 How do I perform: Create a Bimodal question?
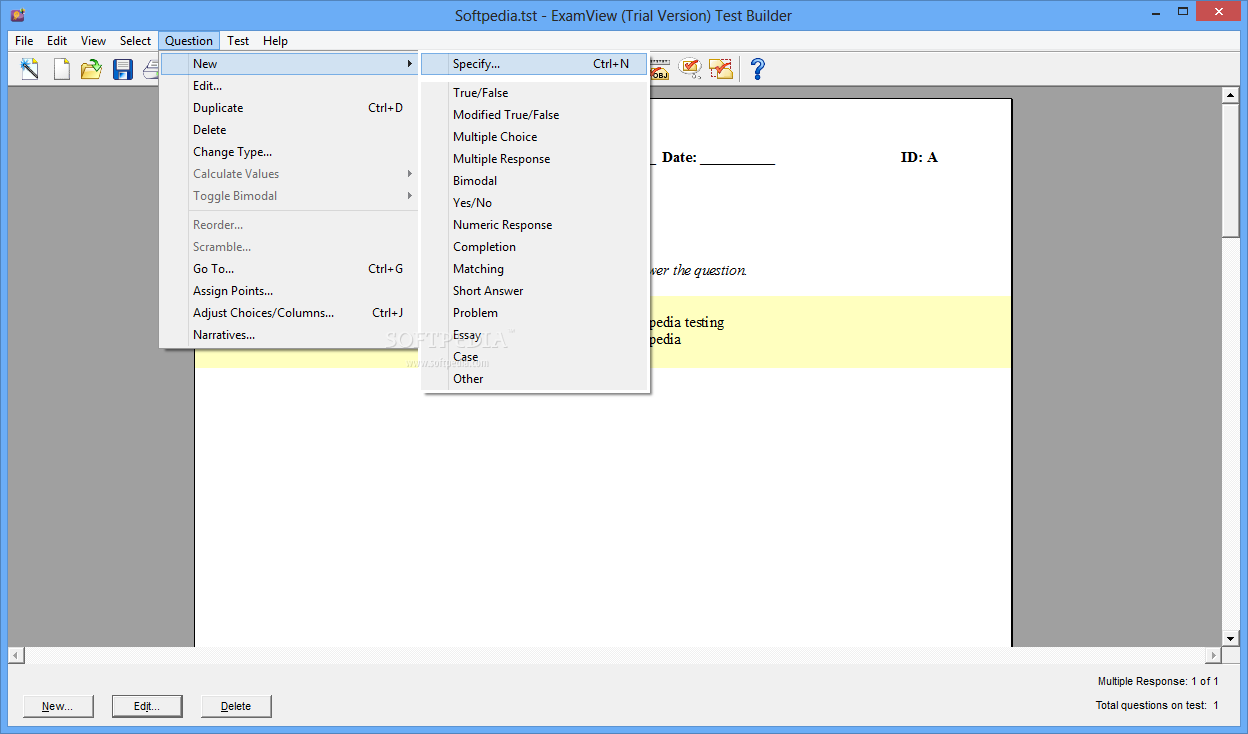pyautogui.click(x=535, y=181)
